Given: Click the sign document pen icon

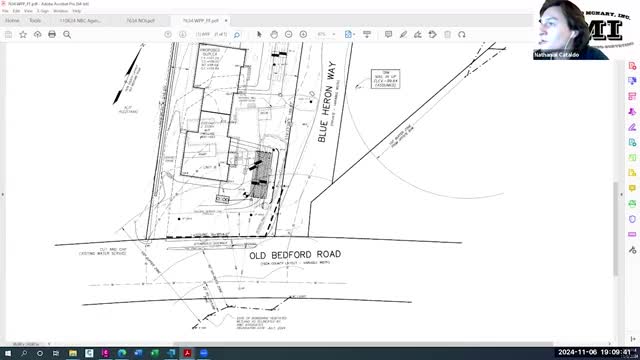Looking at the screenshot, I should (x=418, y=35).
